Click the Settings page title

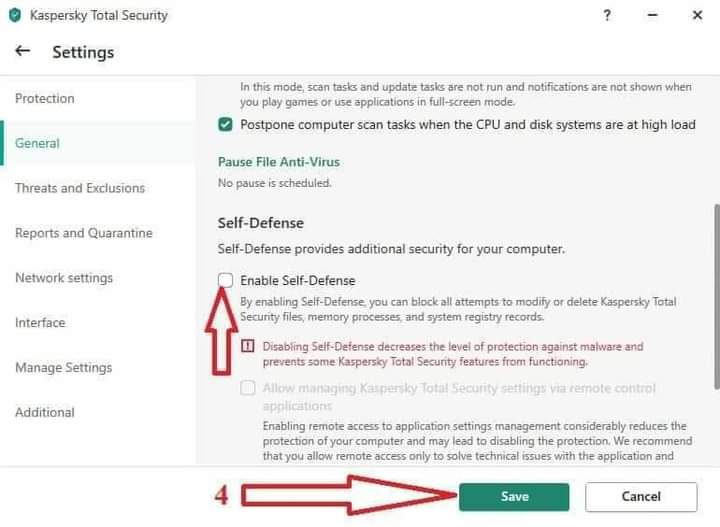[x=83, y=52]
